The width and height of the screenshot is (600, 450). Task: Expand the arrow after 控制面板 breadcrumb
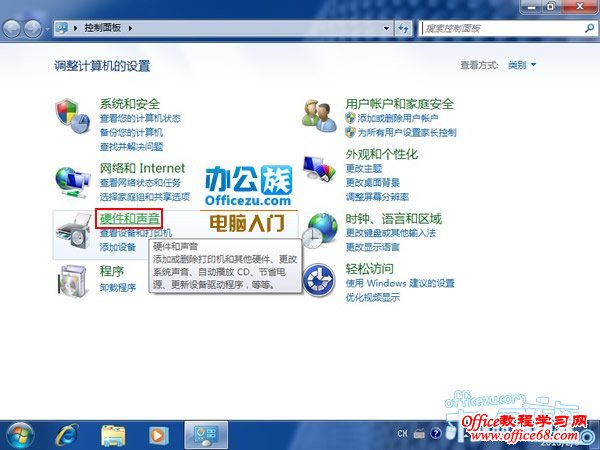(x=130, y=28)
